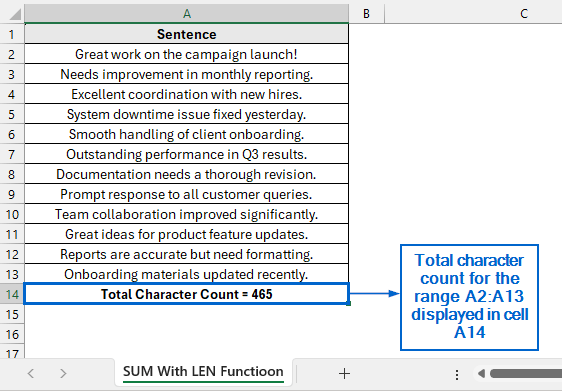Select row 13 header

click(x=12, y=275)
